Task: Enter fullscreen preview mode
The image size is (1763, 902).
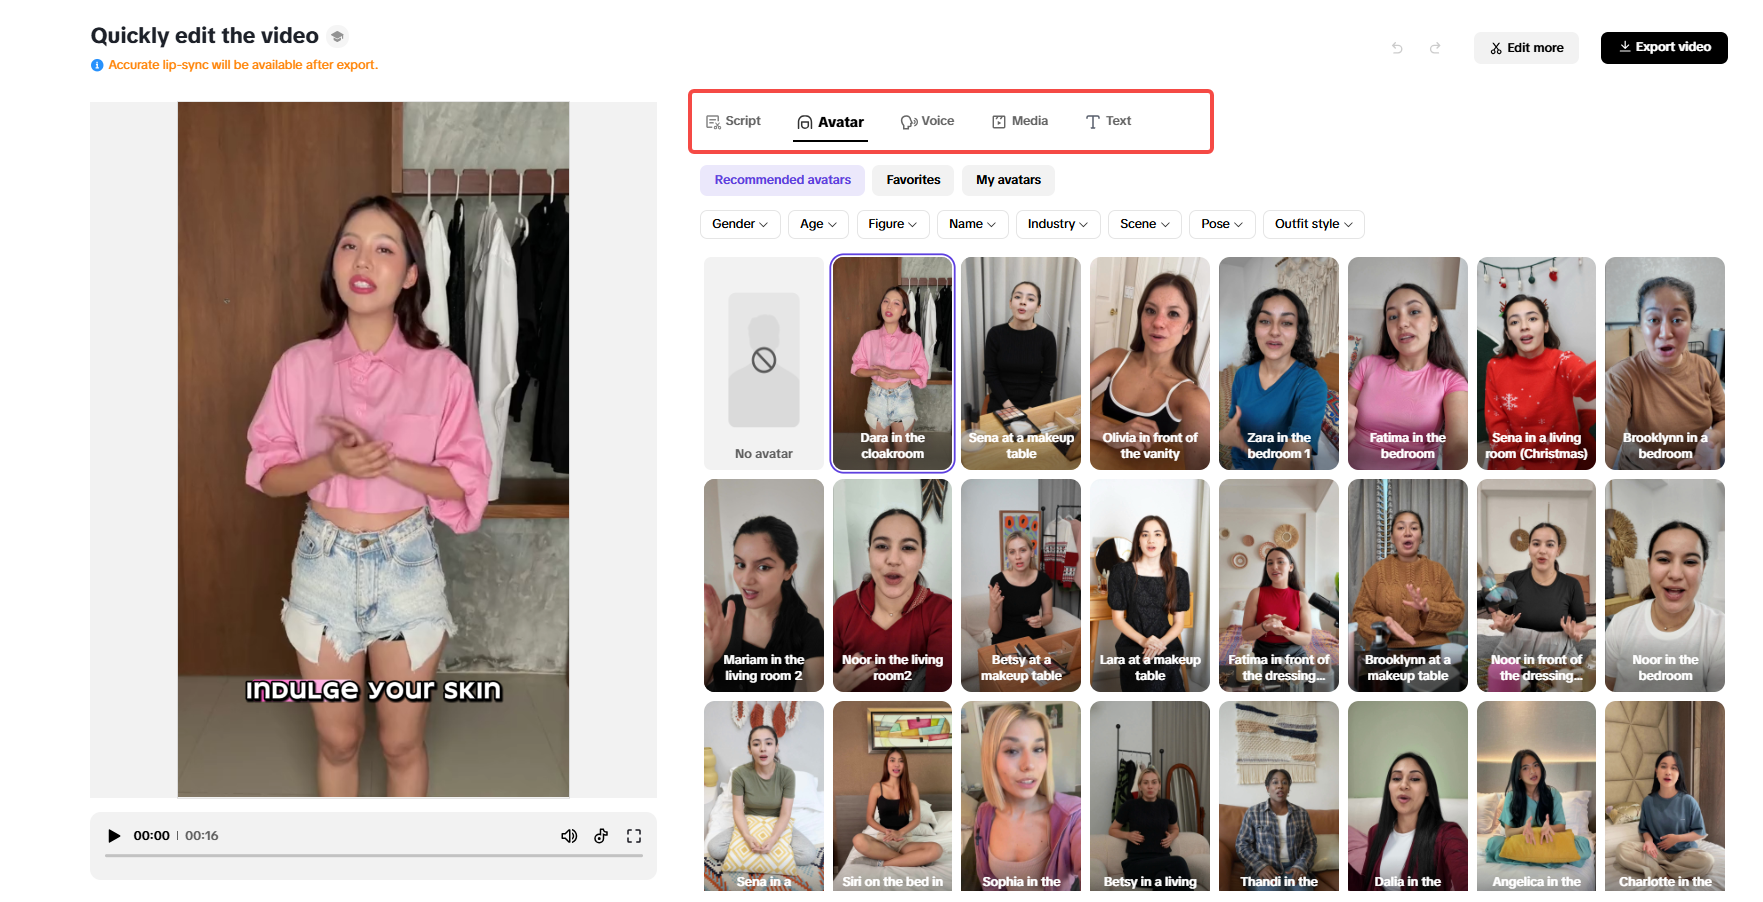Action: pyautogui.click(x=634, y=836)
